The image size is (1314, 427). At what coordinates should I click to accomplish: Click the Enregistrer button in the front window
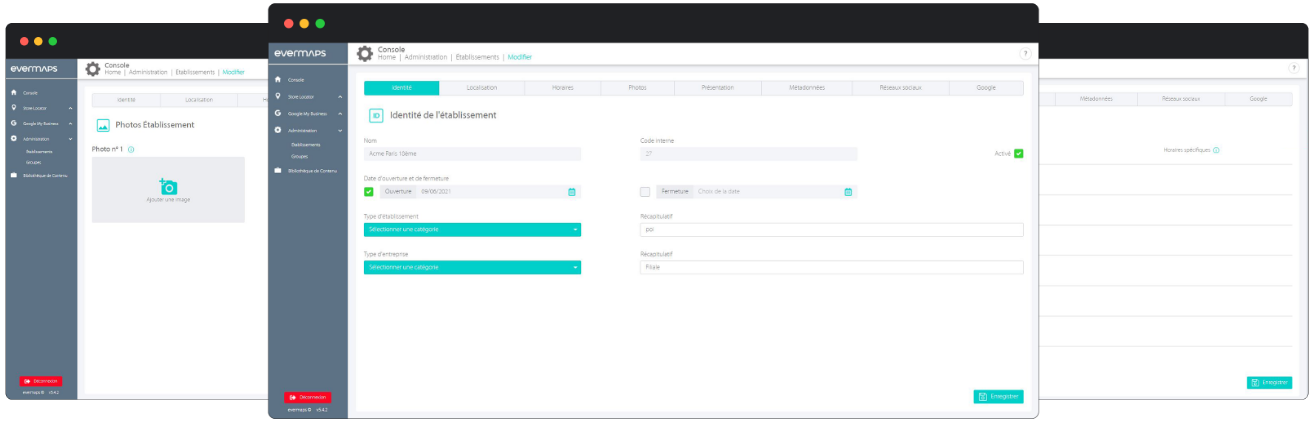tap(998, 397)
